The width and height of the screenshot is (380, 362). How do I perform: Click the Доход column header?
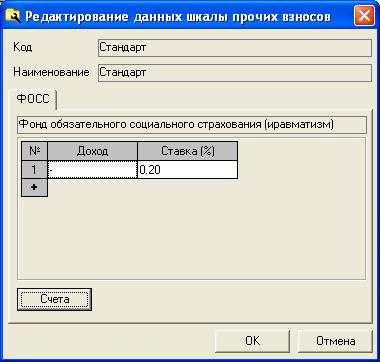click(x=92, y=151)
